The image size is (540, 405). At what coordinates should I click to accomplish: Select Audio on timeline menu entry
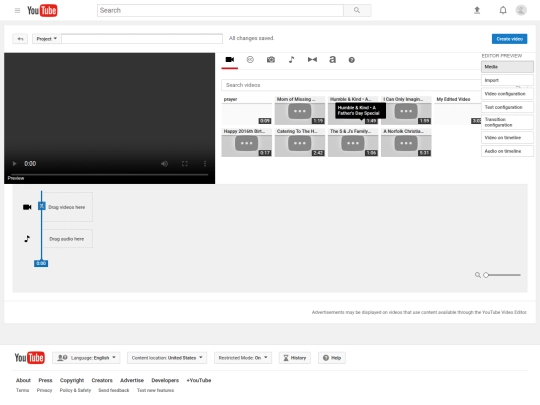point(507,151)
